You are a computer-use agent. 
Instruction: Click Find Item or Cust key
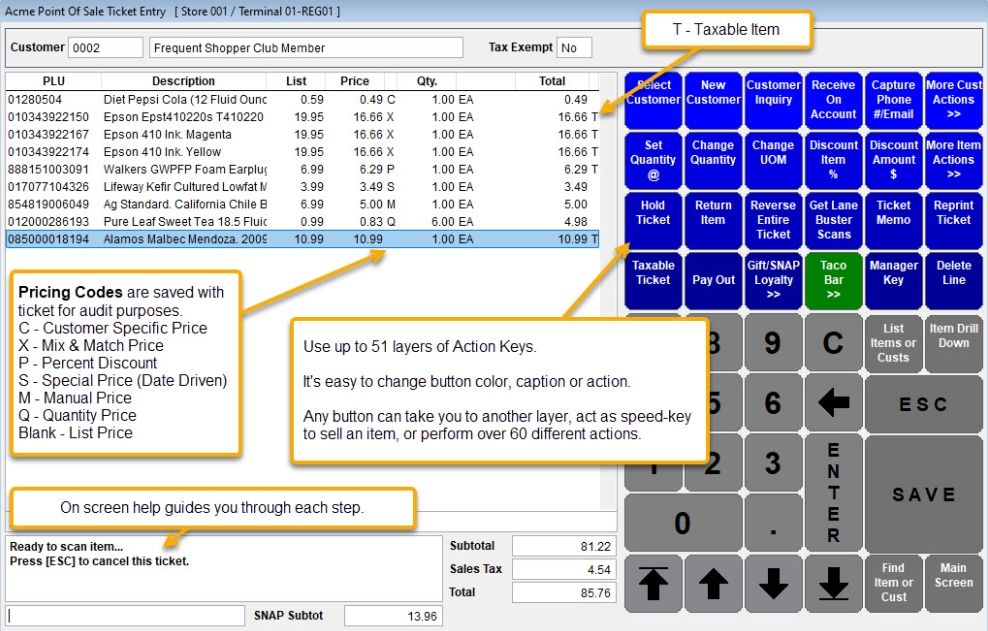(893, 583)
